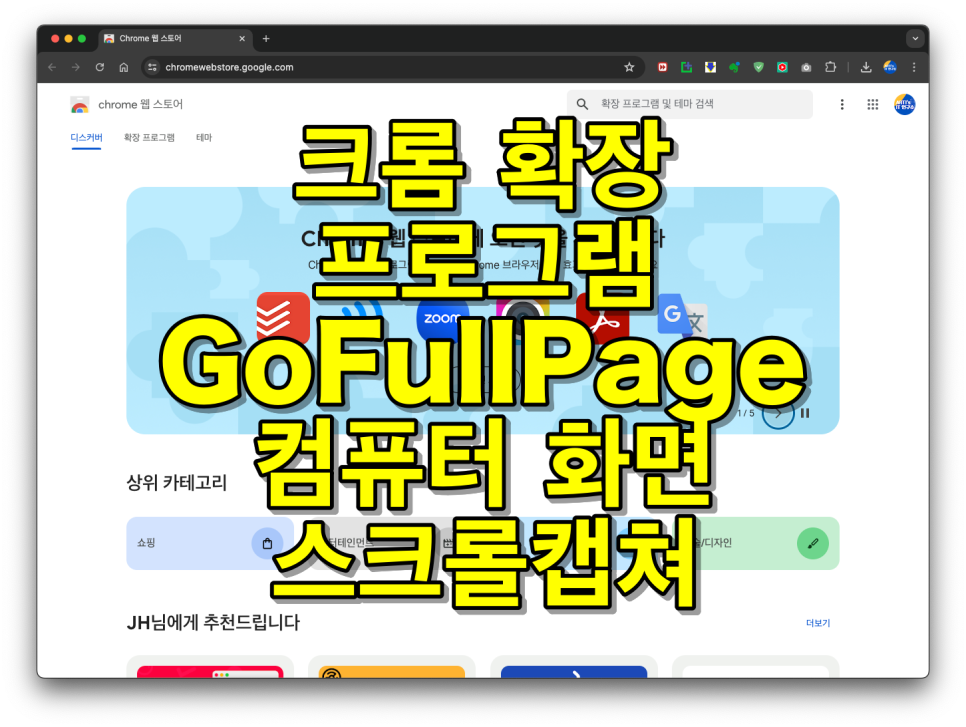Pause the banner carousel slideshow
This screenshot has height=727, width=966.
pos(805,413)
